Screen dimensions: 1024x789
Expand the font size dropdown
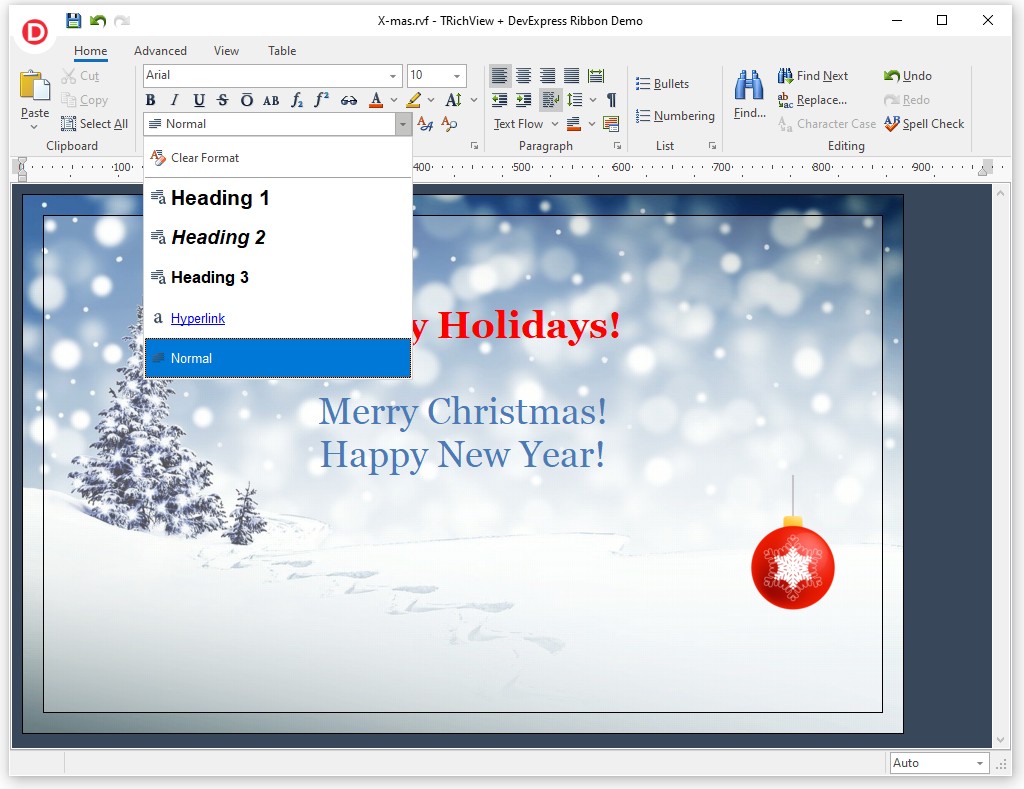coord(457,76)
